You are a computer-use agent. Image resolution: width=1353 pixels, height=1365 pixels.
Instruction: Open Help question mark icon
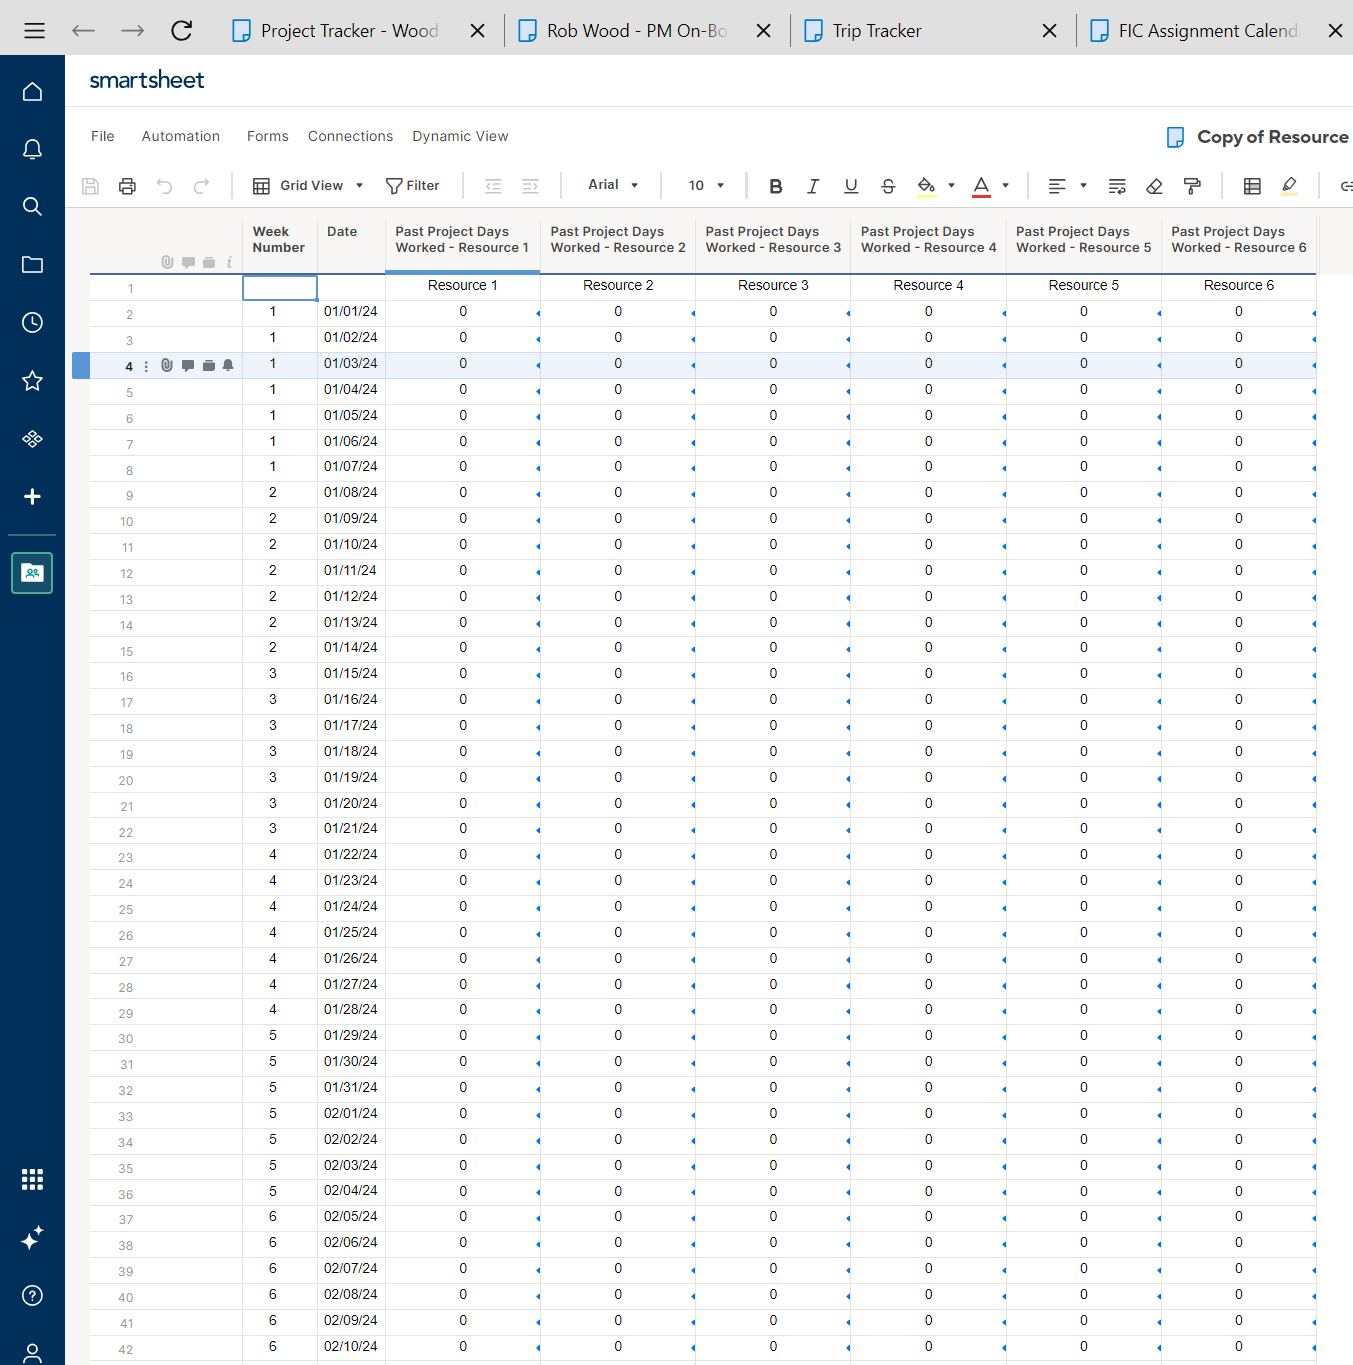pyautogui.click(x=32, y=1296)
